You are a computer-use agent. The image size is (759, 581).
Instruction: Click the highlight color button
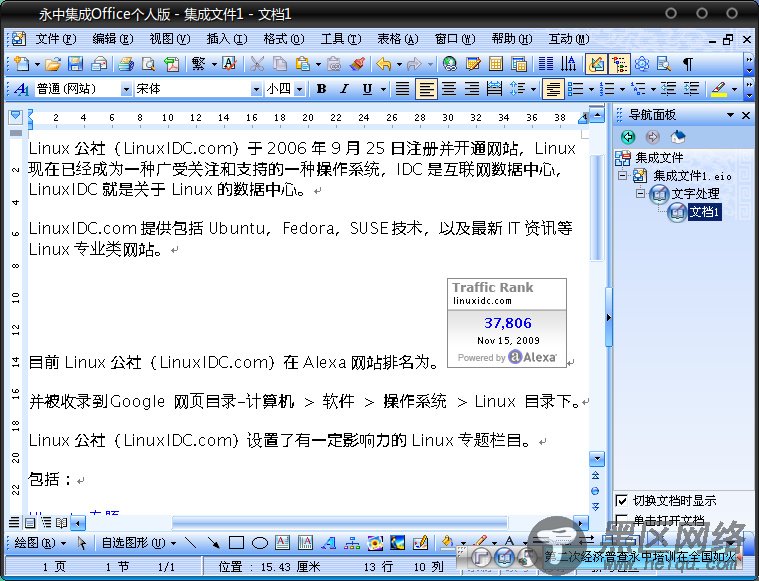click(719, 89)
